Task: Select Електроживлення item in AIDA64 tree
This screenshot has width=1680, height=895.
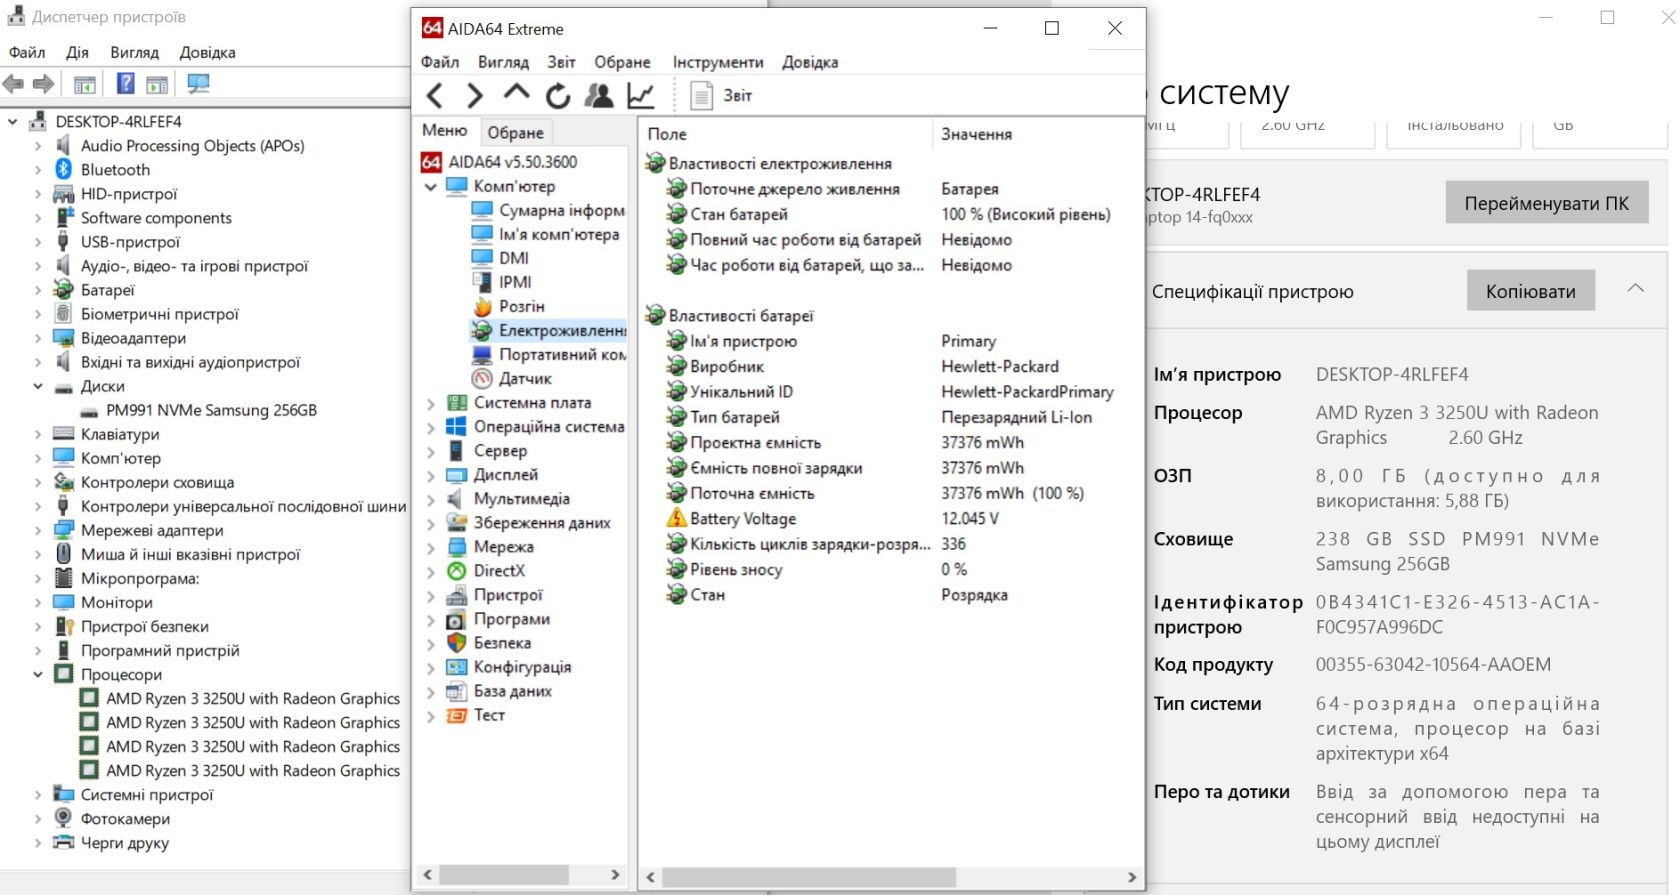Action: (x=548, y=330)
